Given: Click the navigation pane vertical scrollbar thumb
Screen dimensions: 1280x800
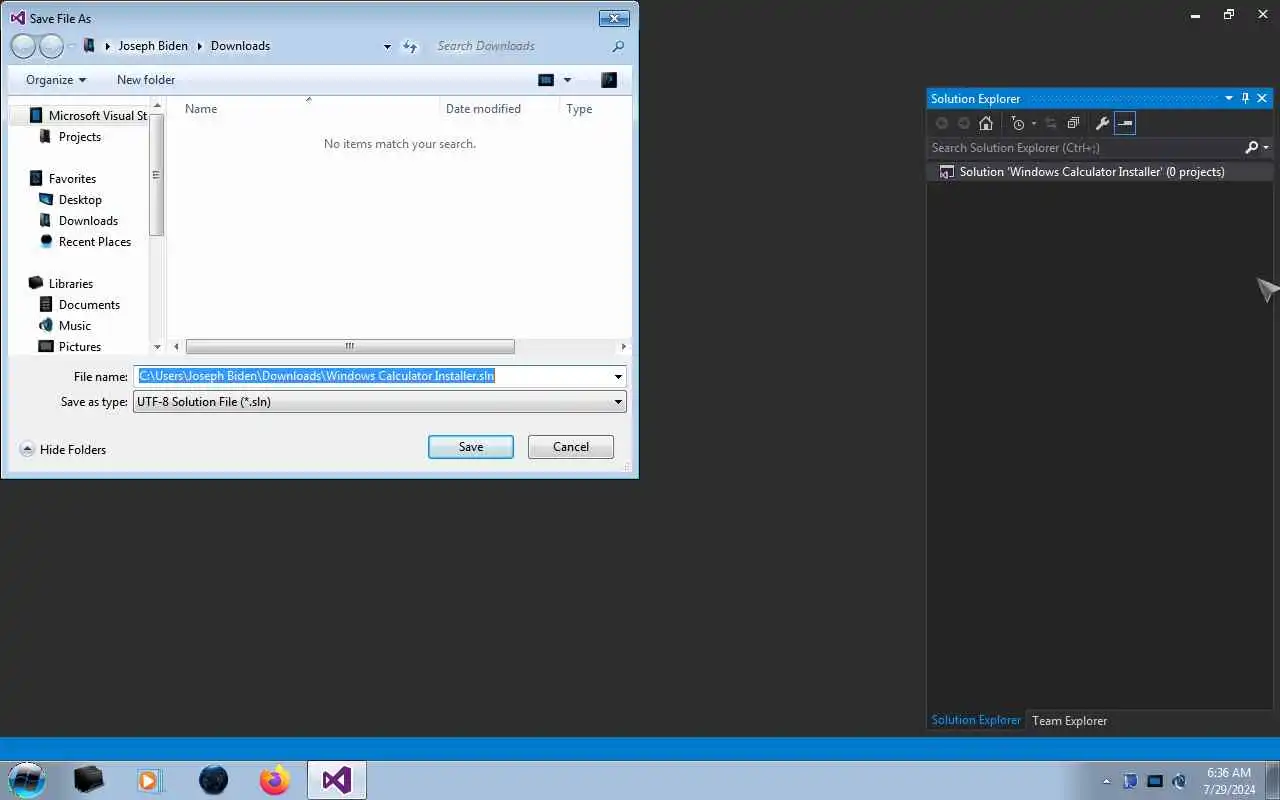Looking at the screenshot, I should tap(157, 175).
